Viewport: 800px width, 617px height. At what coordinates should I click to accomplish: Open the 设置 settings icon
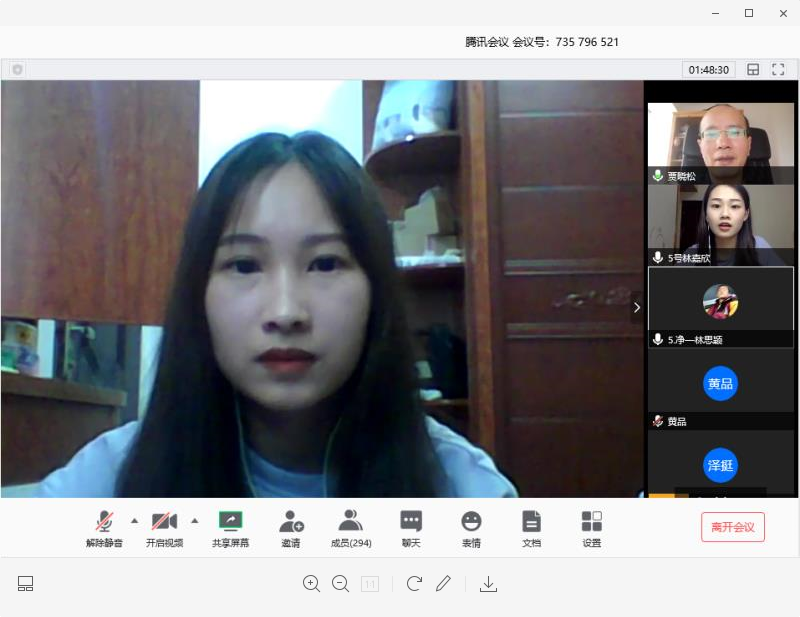(x=592, y=527)
